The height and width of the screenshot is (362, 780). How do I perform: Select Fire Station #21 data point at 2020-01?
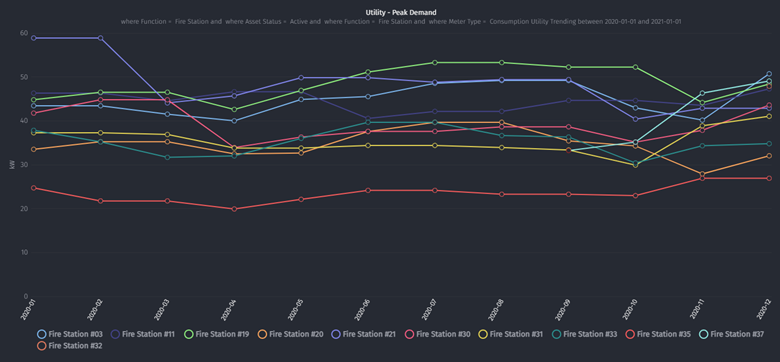[x=33, y=38]
